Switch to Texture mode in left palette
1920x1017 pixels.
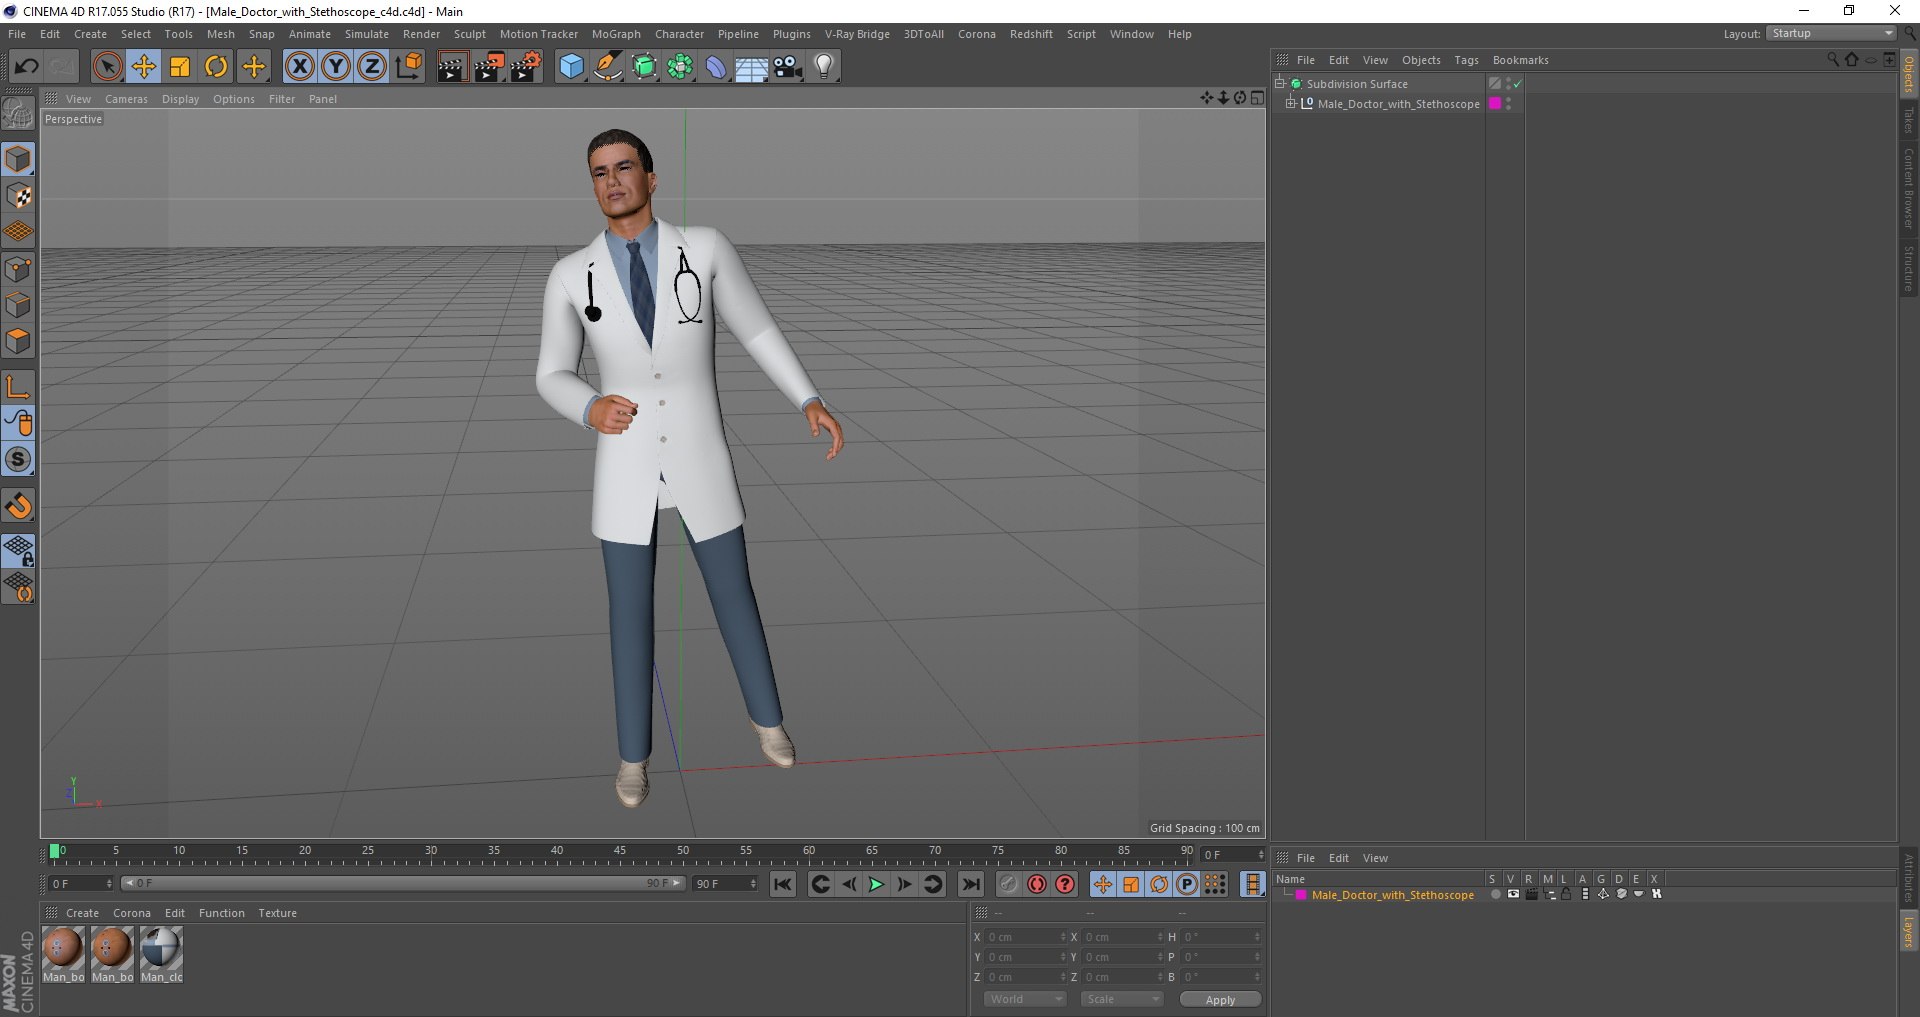click(x=19, y=196)
